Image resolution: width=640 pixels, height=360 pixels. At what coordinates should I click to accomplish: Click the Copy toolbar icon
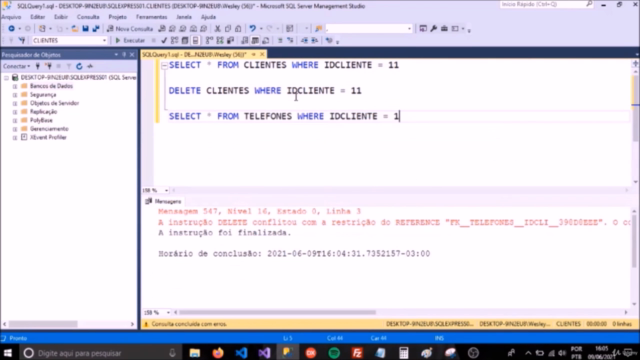(228, 29)
